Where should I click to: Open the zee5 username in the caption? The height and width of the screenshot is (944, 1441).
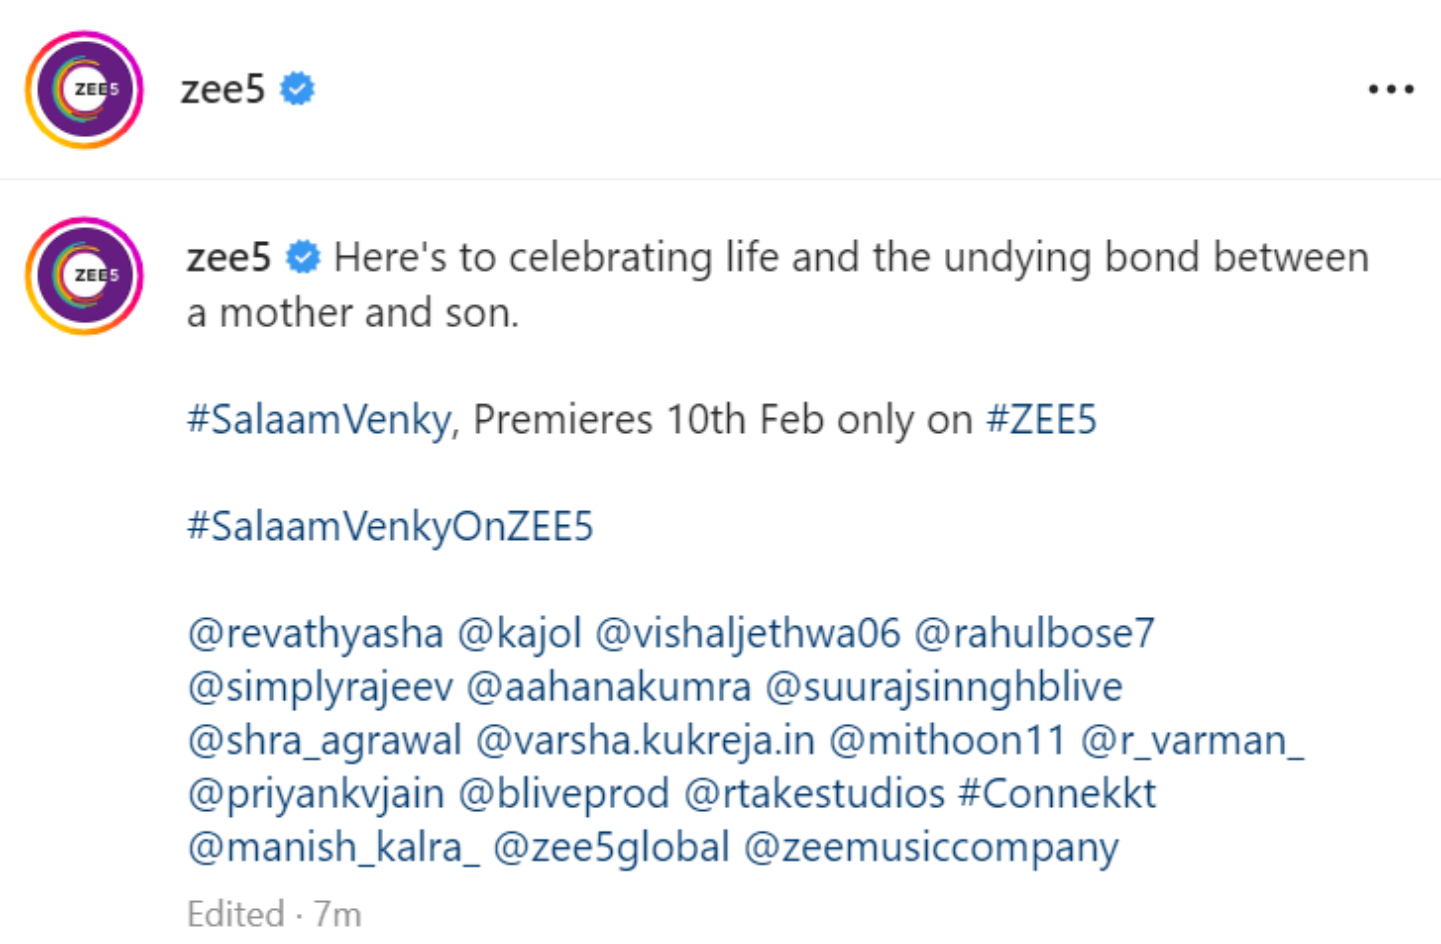tap(228, 258)
